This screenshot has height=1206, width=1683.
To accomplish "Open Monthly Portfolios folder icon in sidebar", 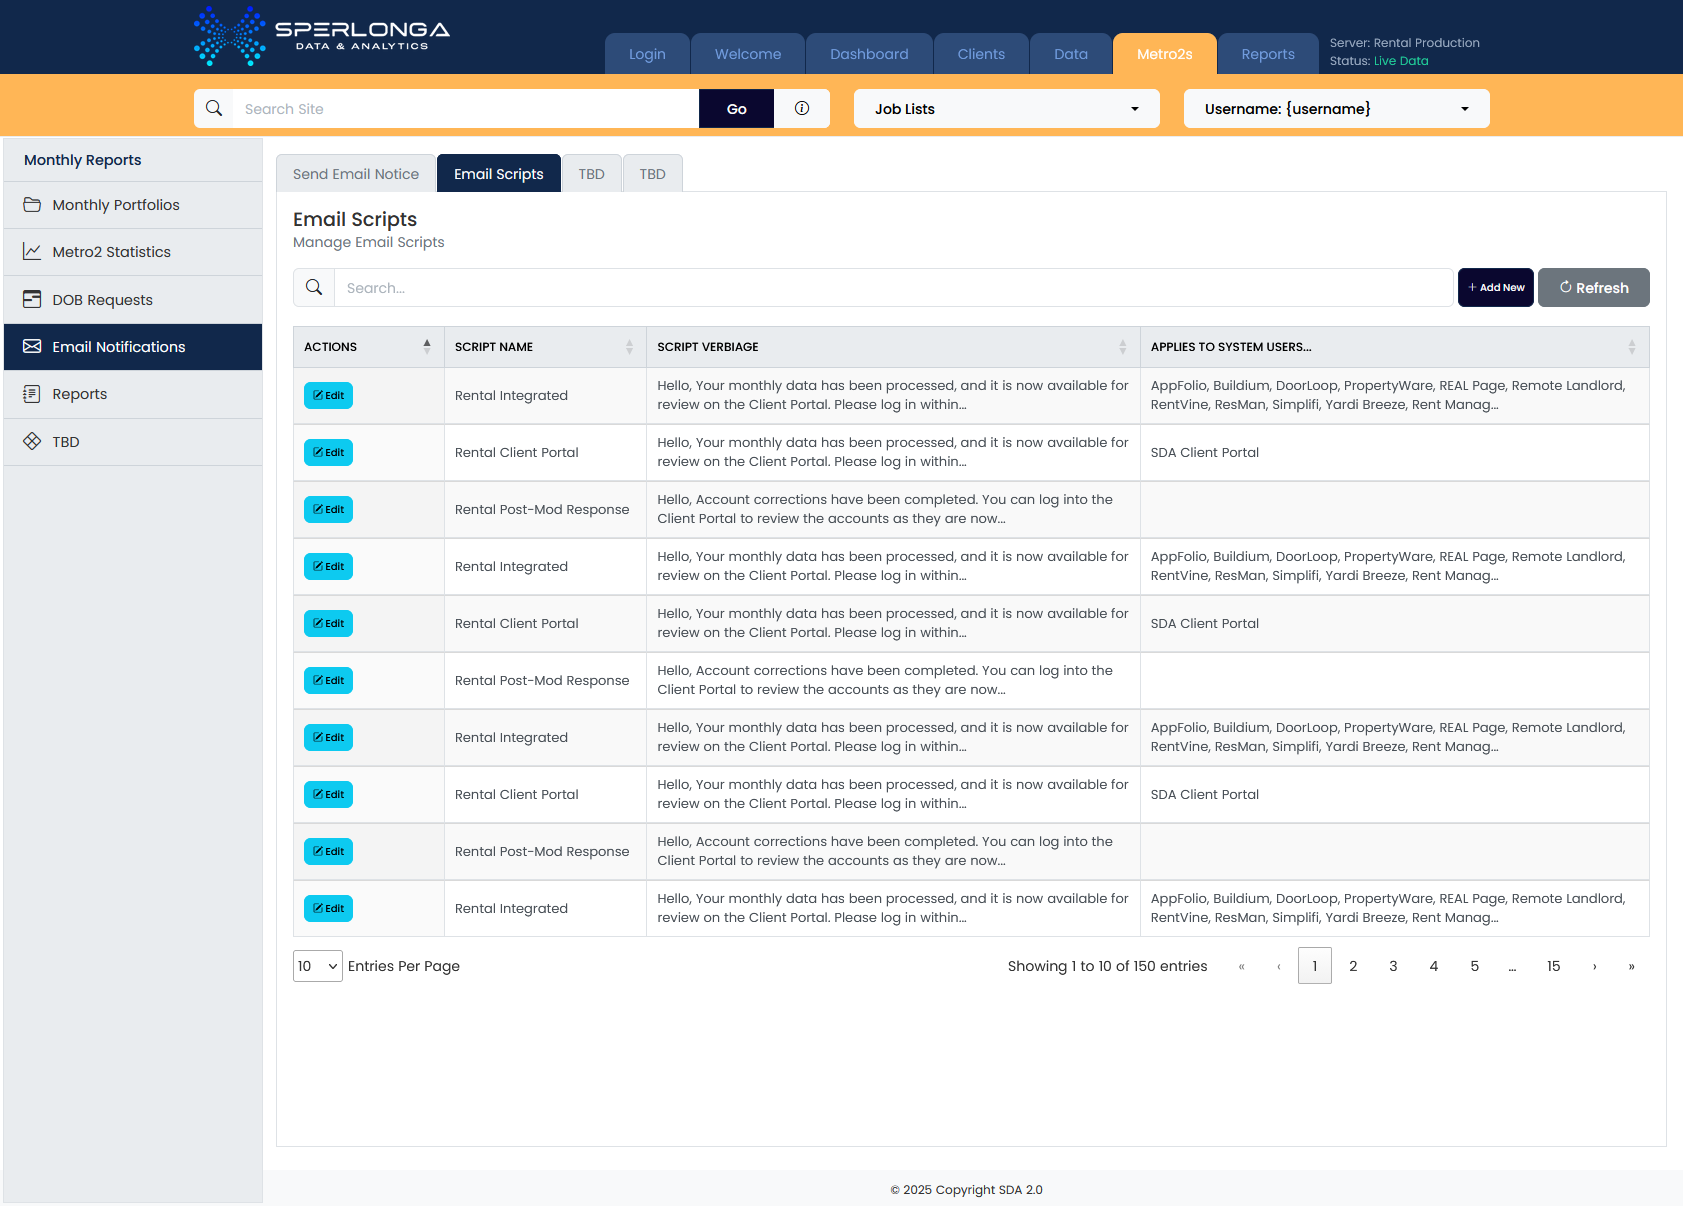I will point(32,205).
